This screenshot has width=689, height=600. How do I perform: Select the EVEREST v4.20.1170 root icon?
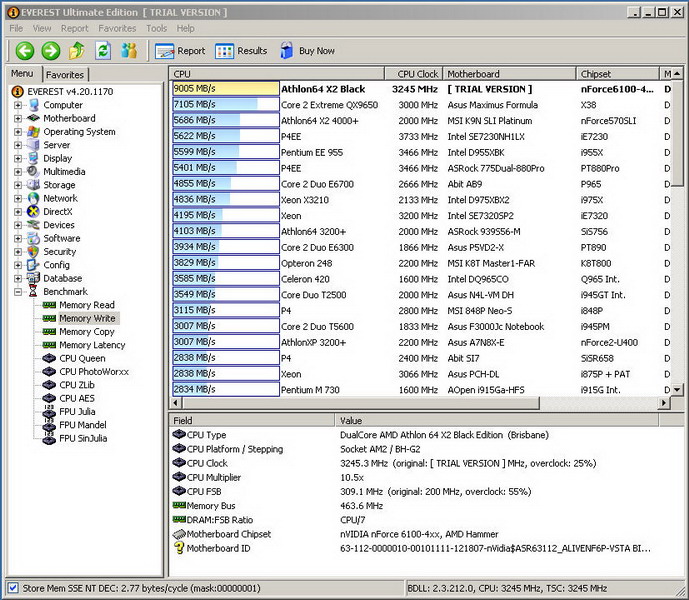(18, 91)
